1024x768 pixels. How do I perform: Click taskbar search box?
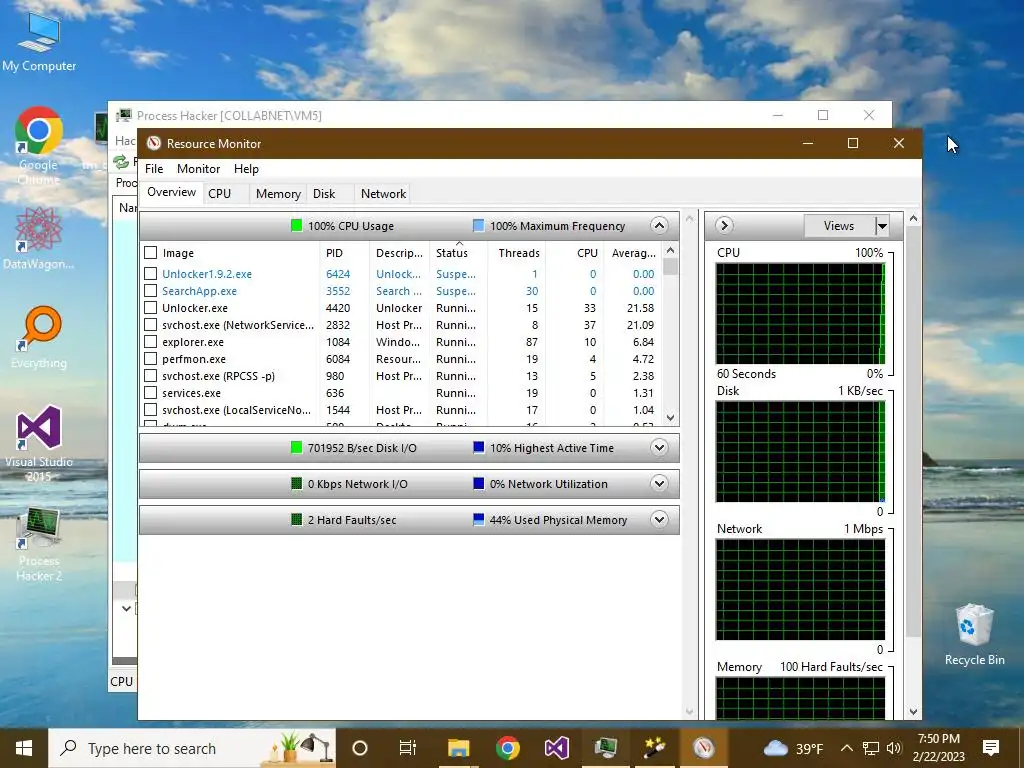[x=192, y=748]
